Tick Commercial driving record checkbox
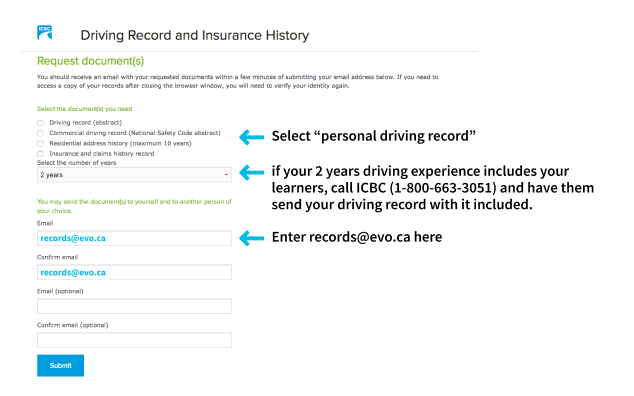 click(x=40, y=133)
